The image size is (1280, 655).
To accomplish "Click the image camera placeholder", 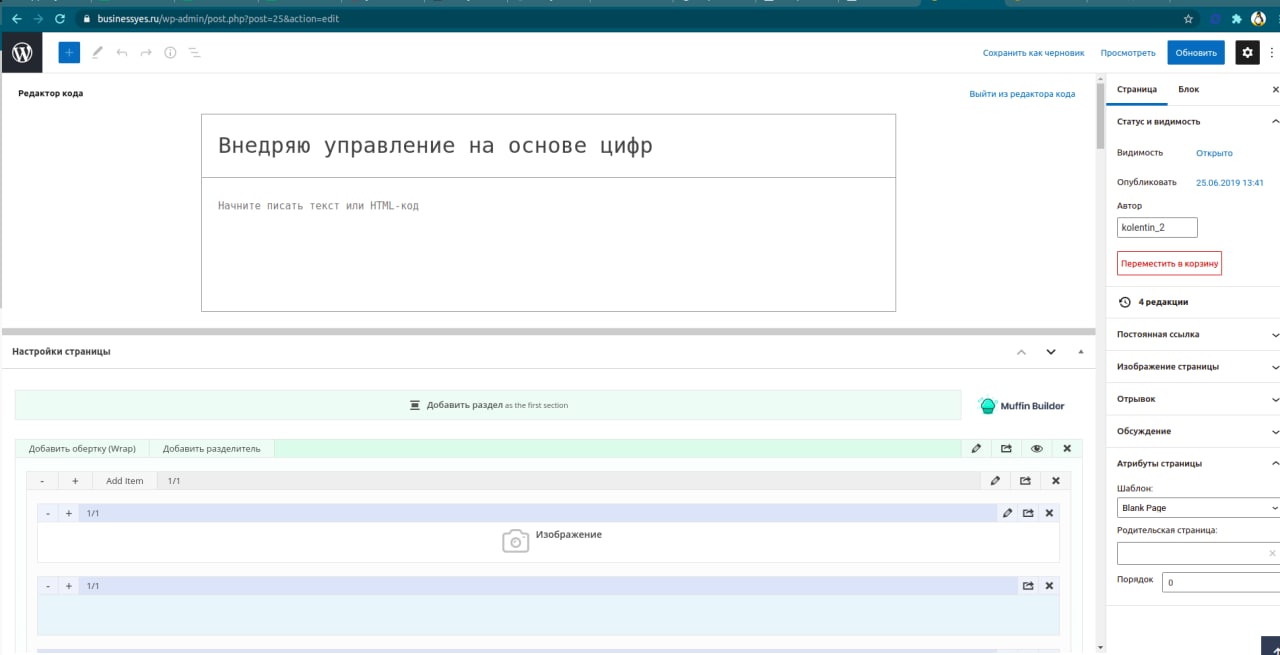I will 515,541.
